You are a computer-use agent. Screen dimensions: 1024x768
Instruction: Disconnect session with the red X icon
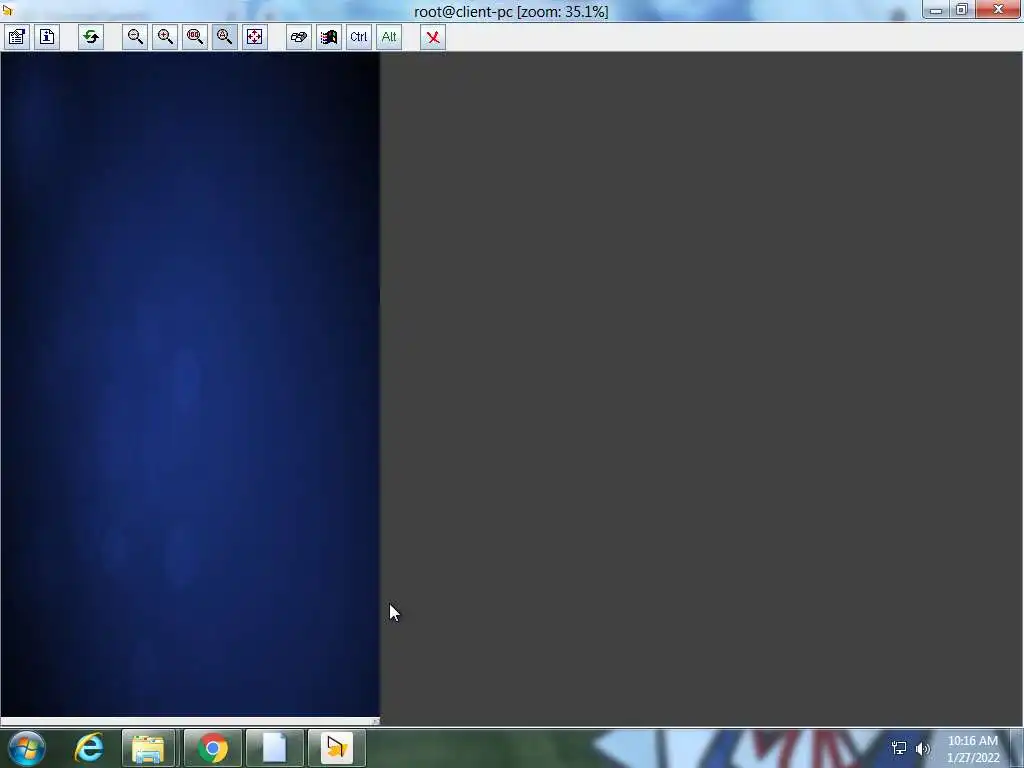pos(433,37)
